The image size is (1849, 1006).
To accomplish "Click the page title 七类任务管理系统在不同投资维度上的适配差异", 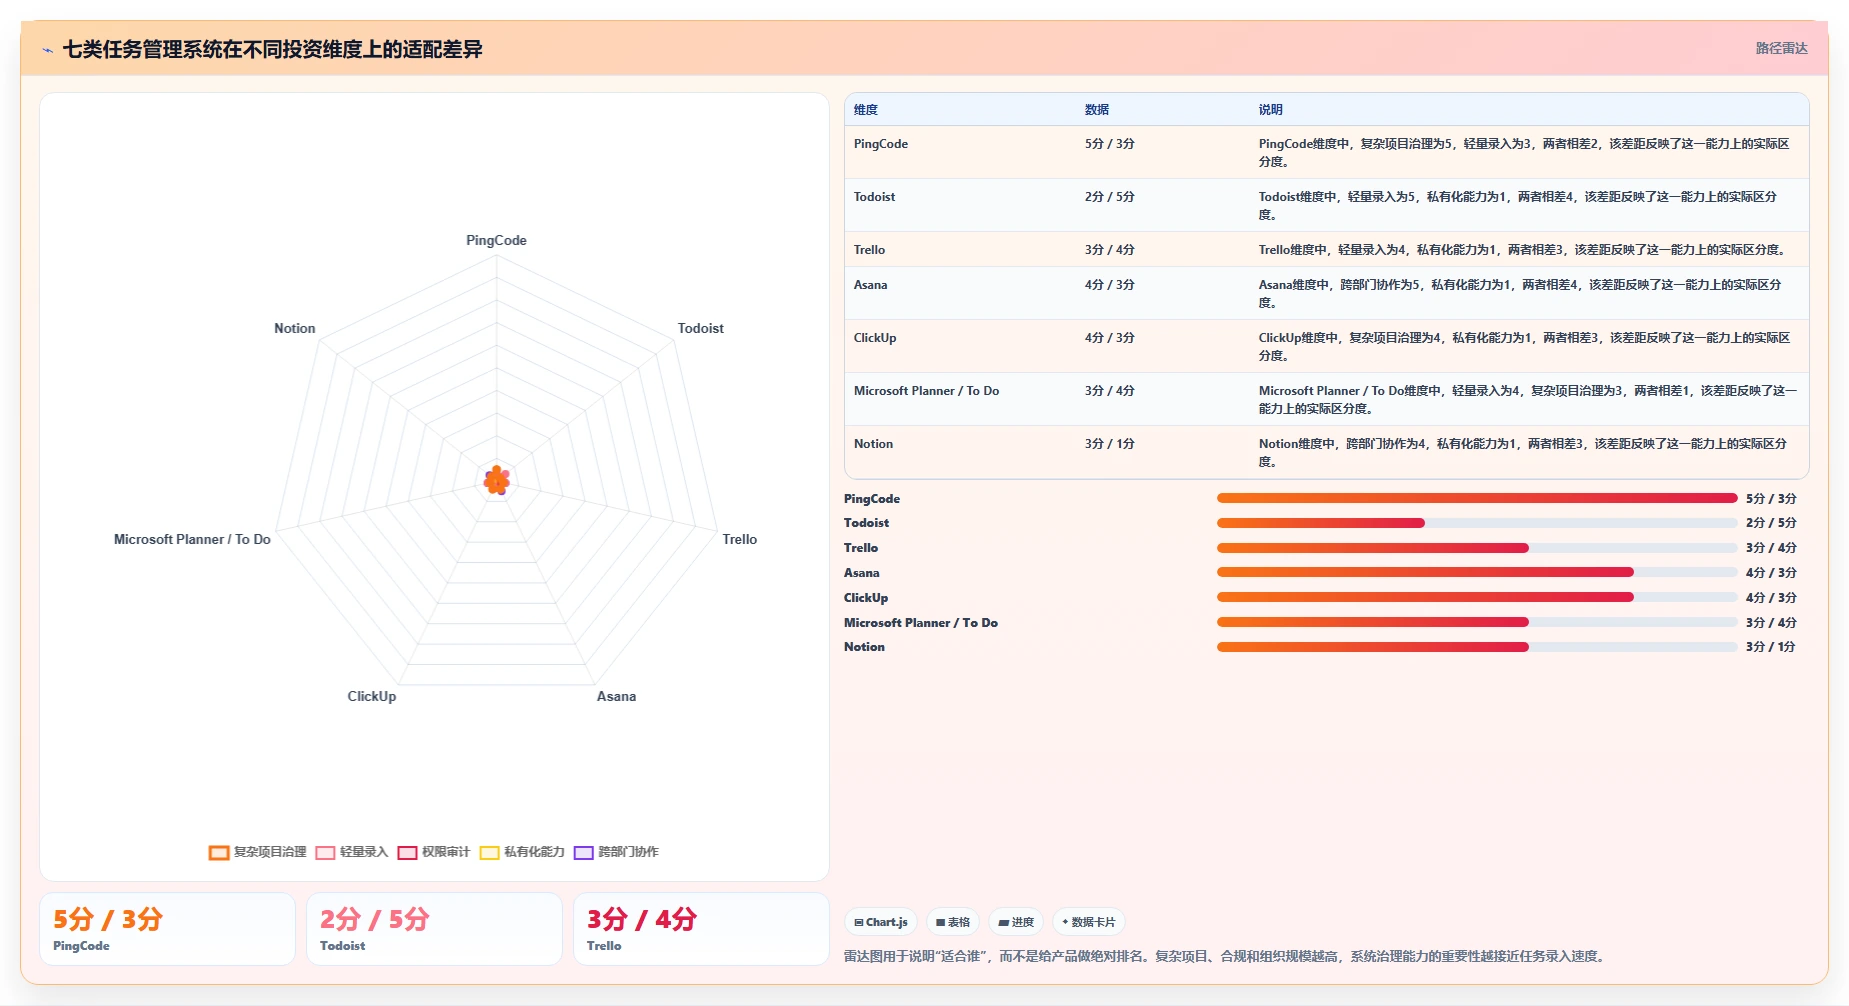I will click(272, 49).
